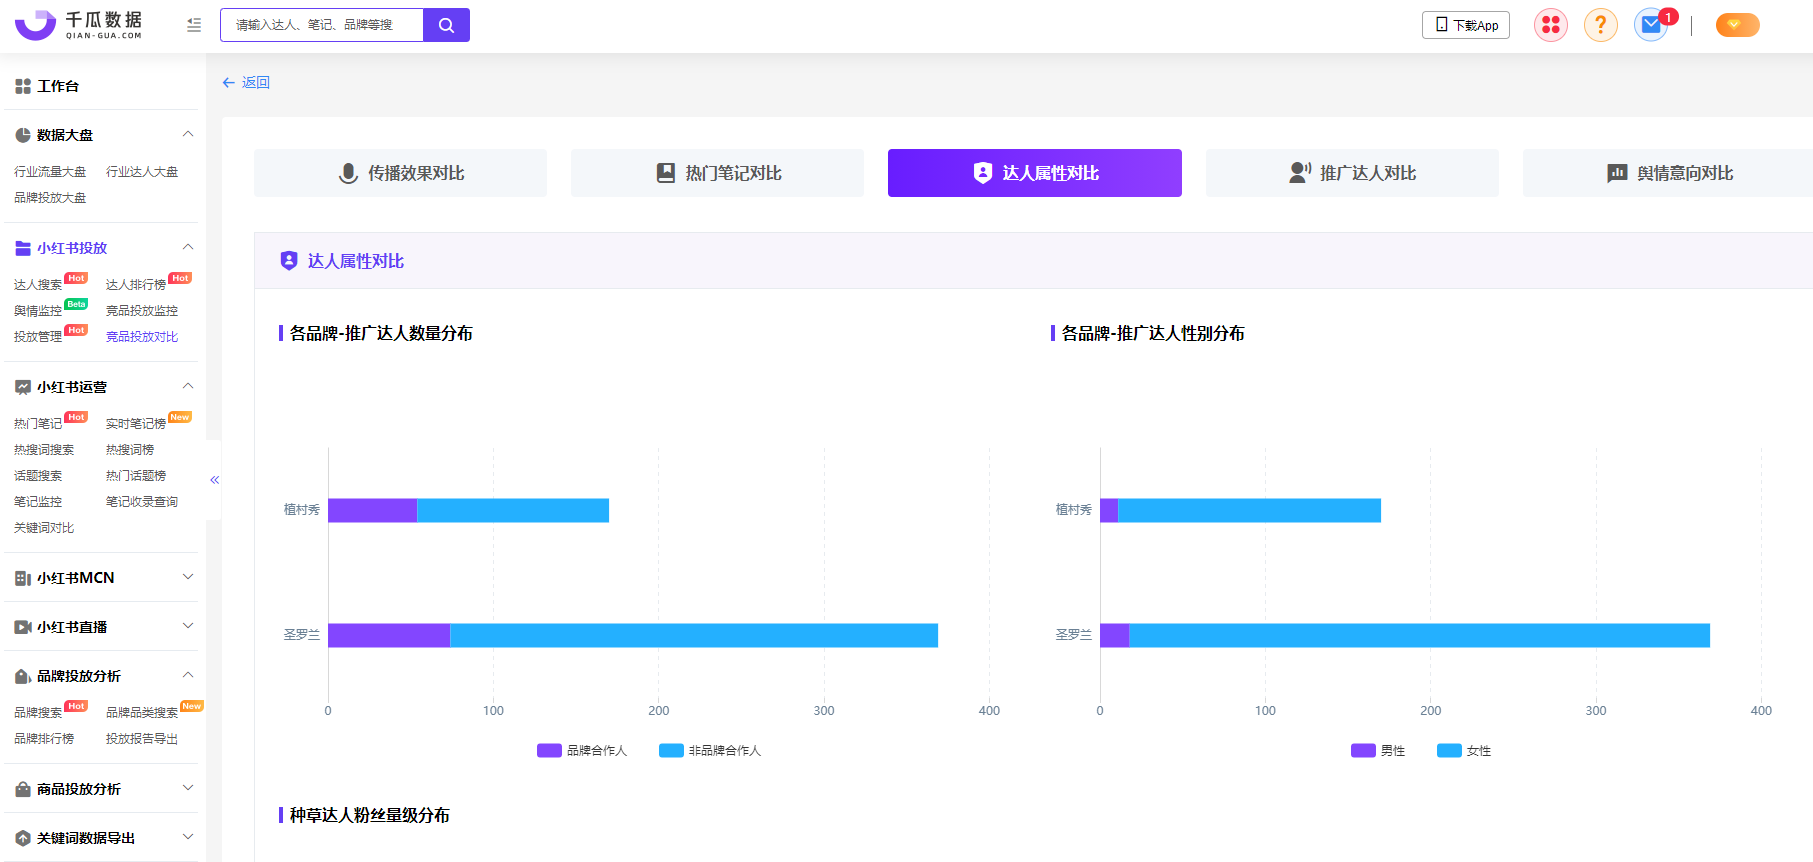Open the red four-dot apps icon
This screenshot has width=1813, height=862.
point(1551,25)
